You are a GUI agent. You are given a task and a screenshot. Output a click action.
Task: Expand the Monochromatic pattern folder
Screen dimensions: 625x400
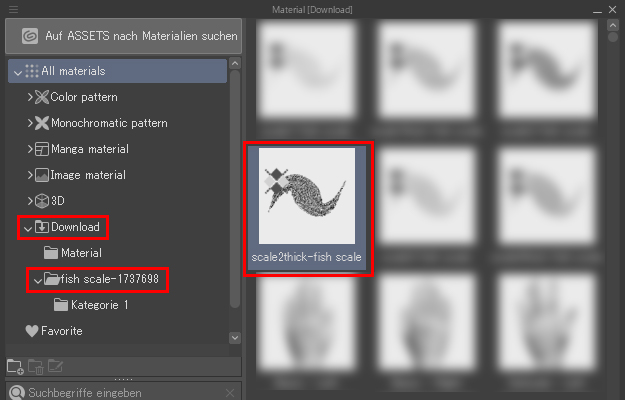click(29, 123)
